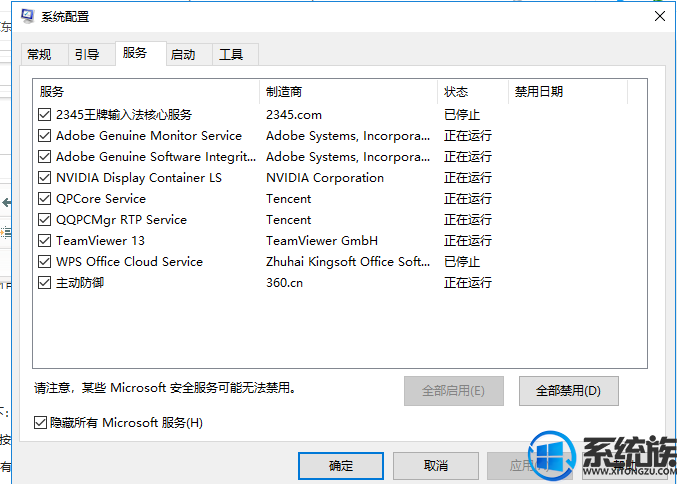Select the 2345.com manufacturer cell
The width and height of the screenshot is (677, 484).
point(294,115)
